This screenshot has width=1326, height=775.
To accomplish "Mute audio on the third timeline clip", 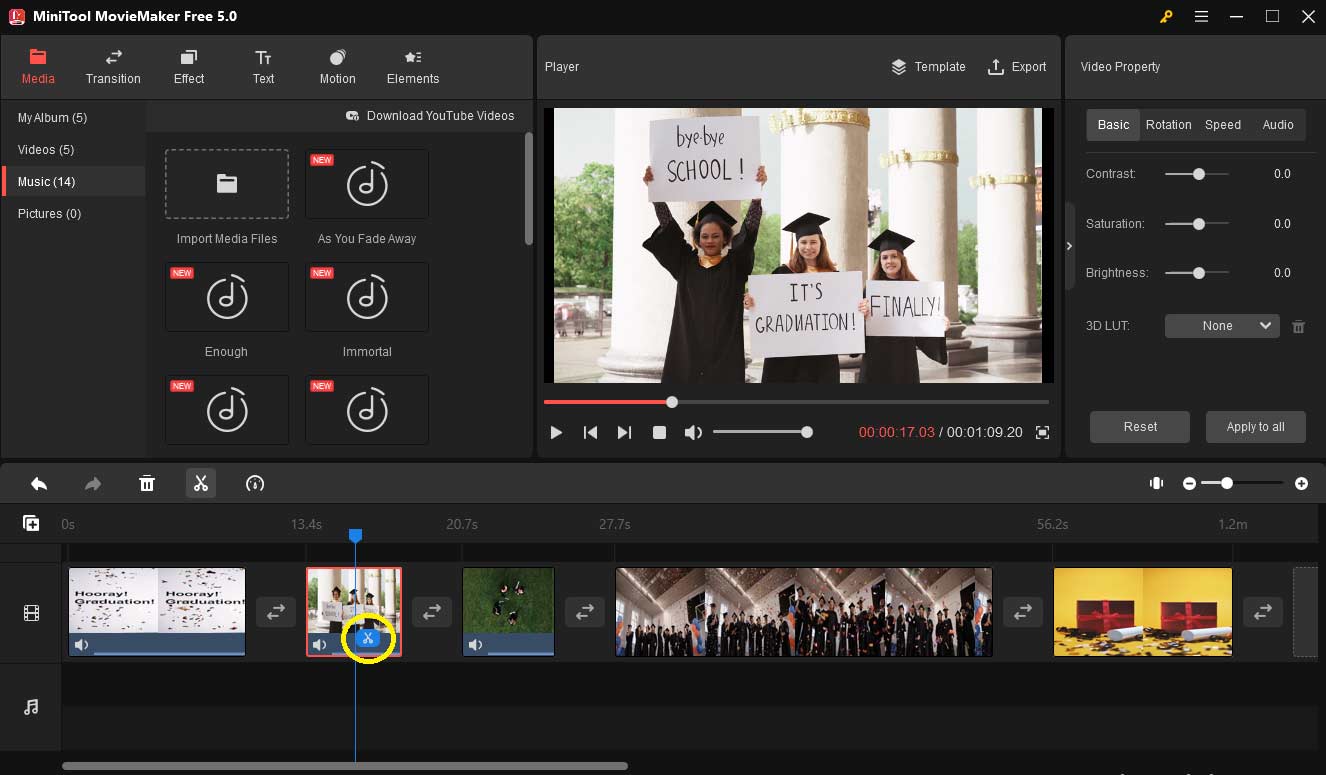I will point(475,644).
